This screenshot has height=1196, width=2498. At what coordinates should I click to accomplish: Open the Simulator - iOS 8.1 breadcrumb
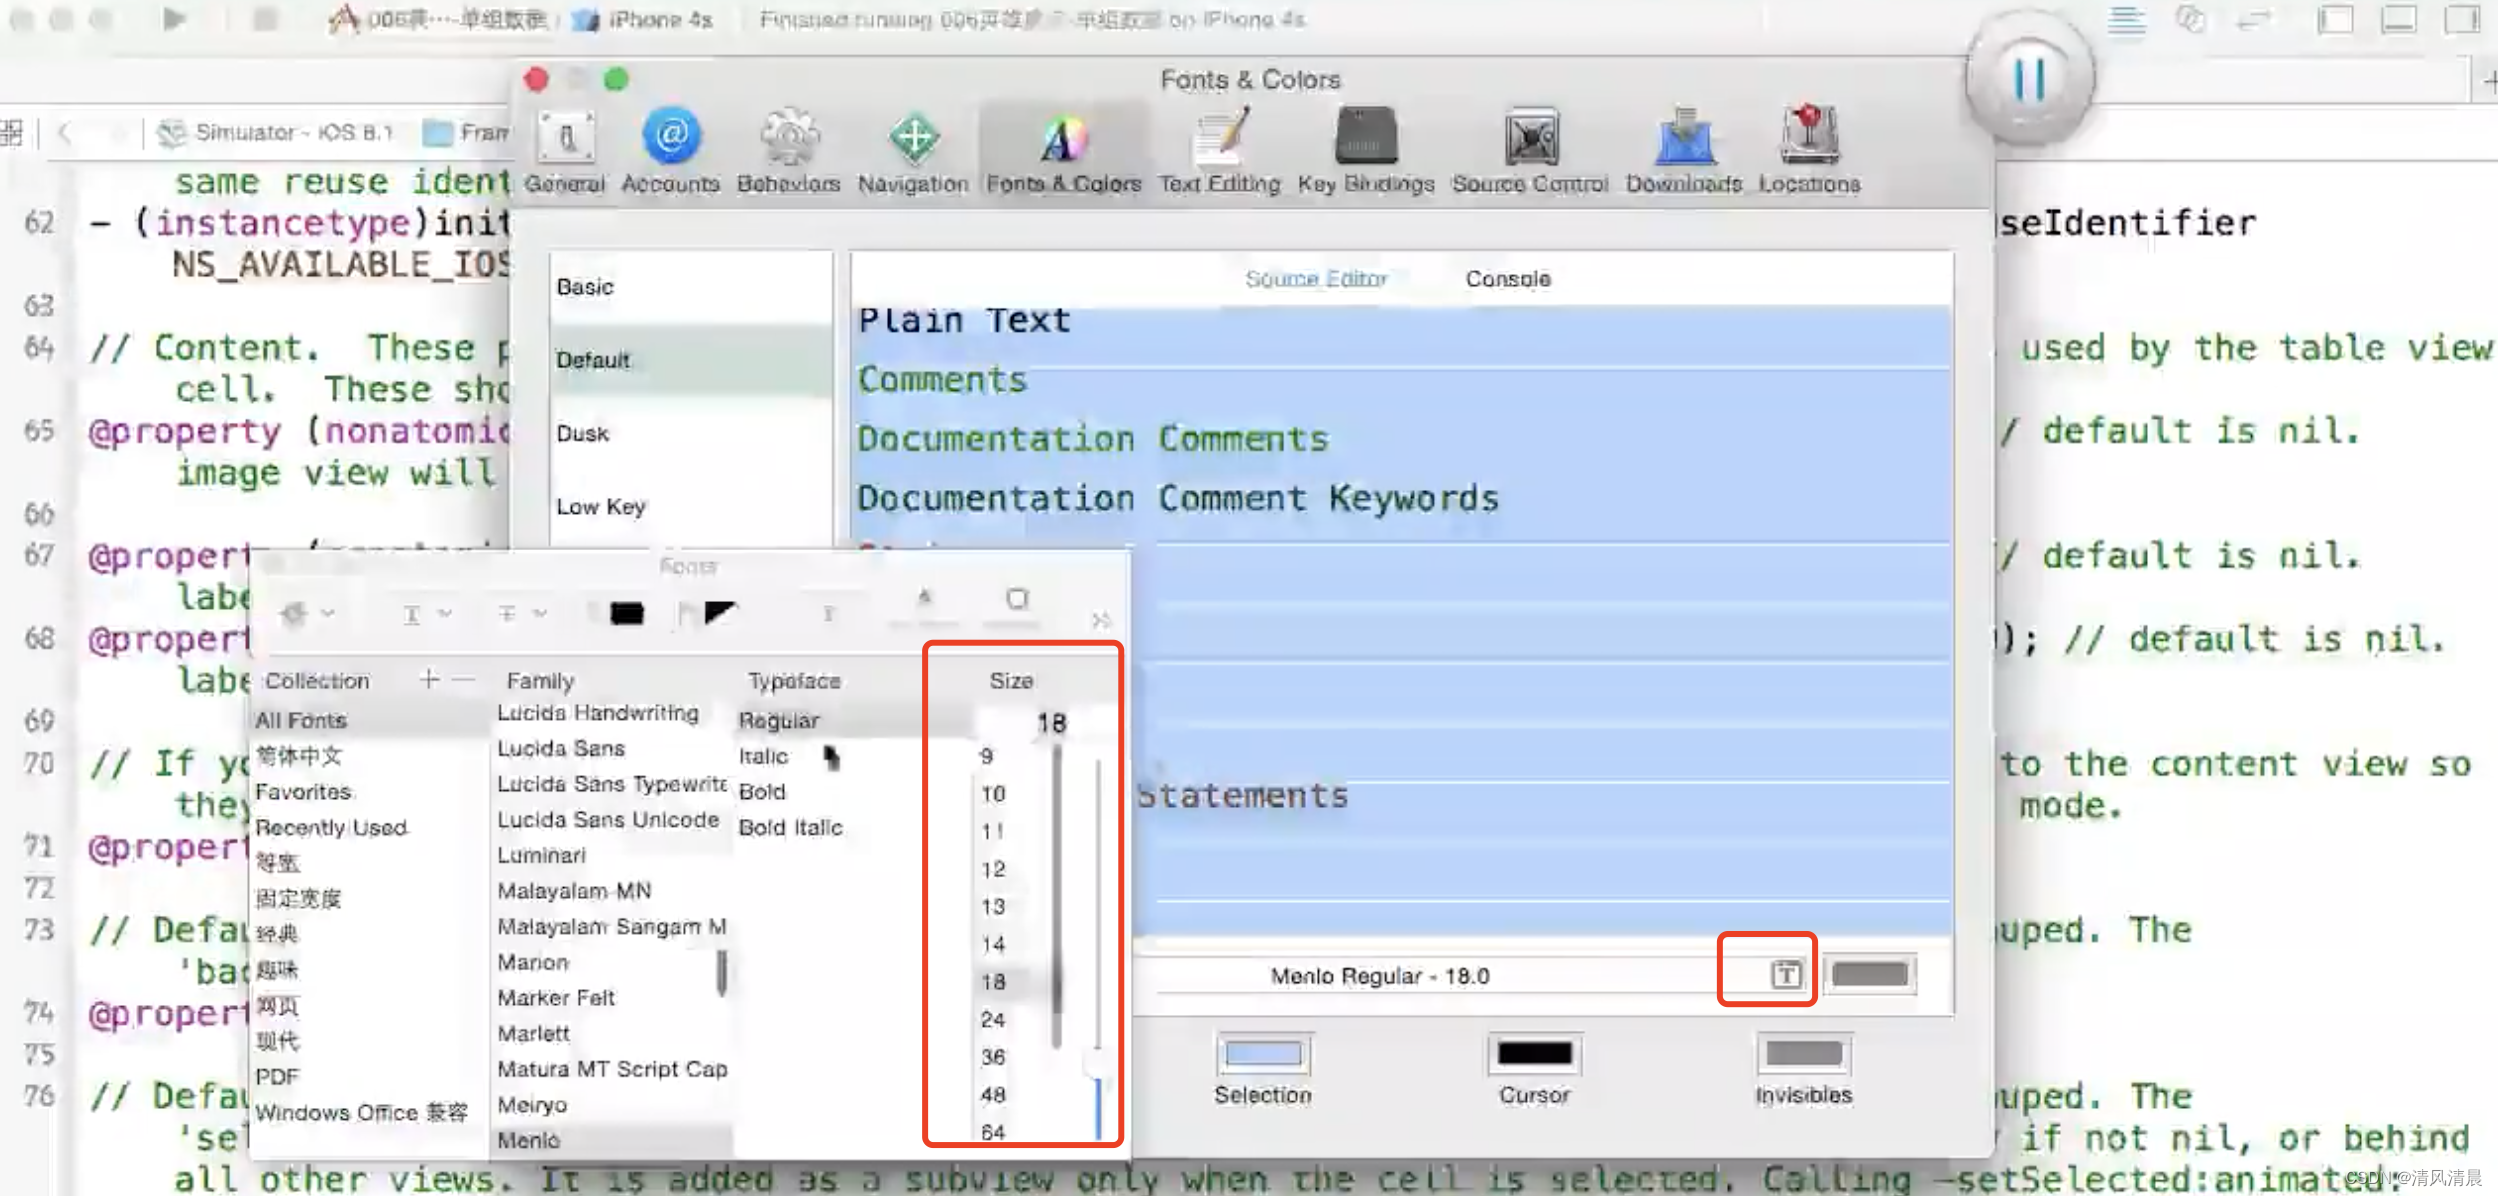coord(276,132)
